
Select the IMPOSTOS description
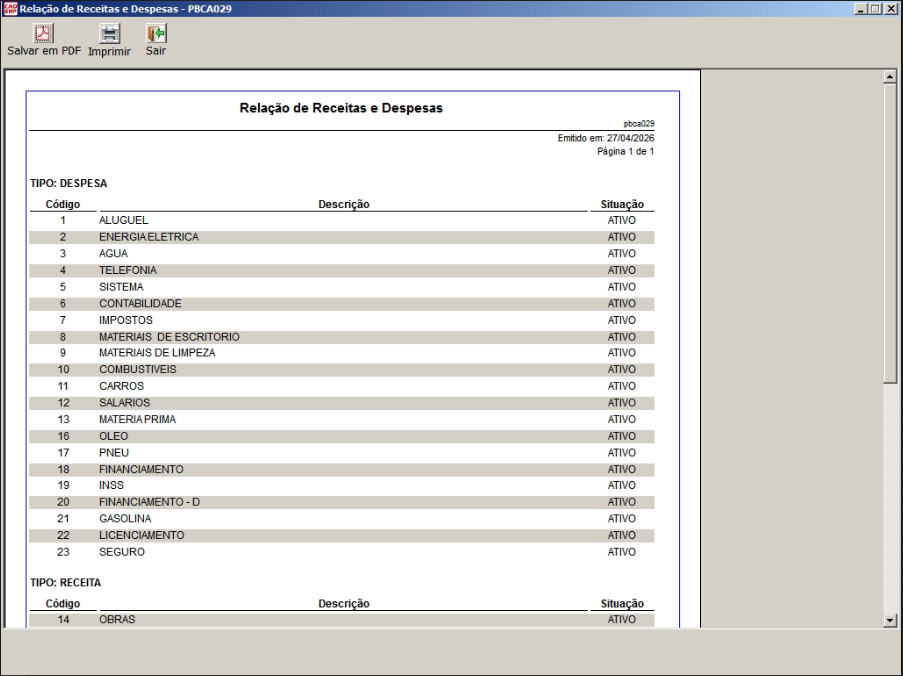point(126,320)
